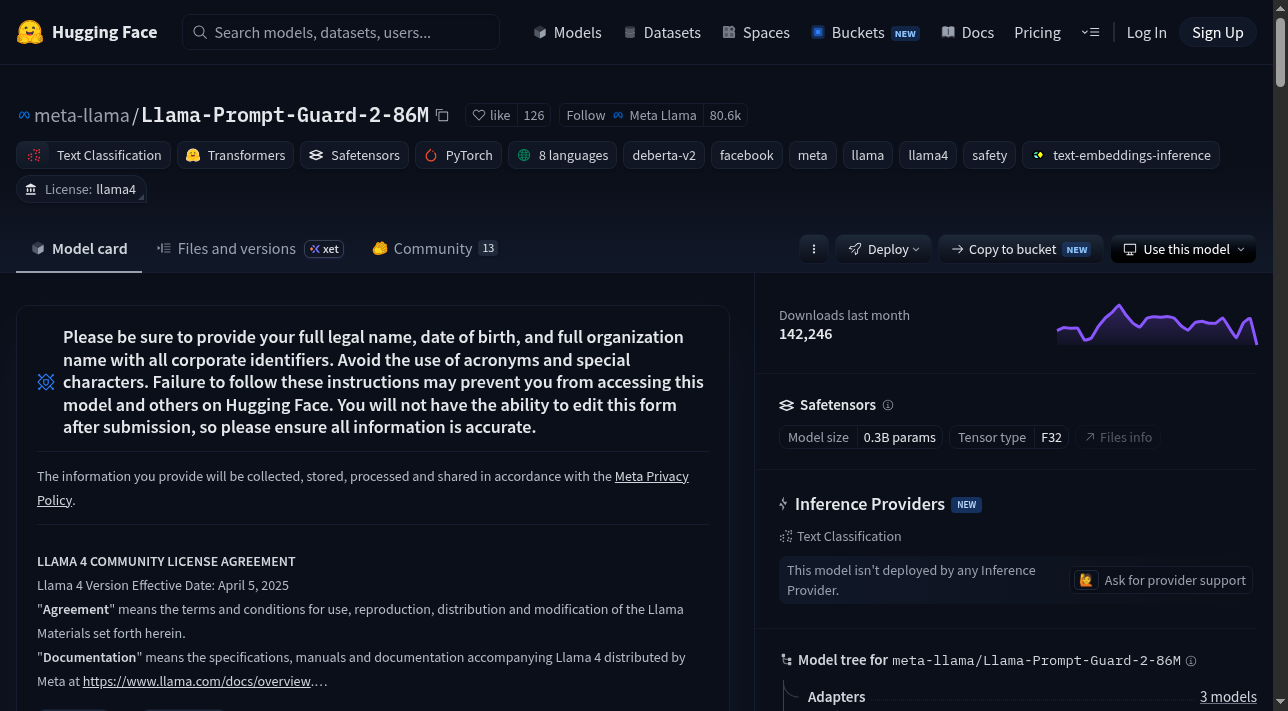Click the Text Classification tag

pos(93,155)
